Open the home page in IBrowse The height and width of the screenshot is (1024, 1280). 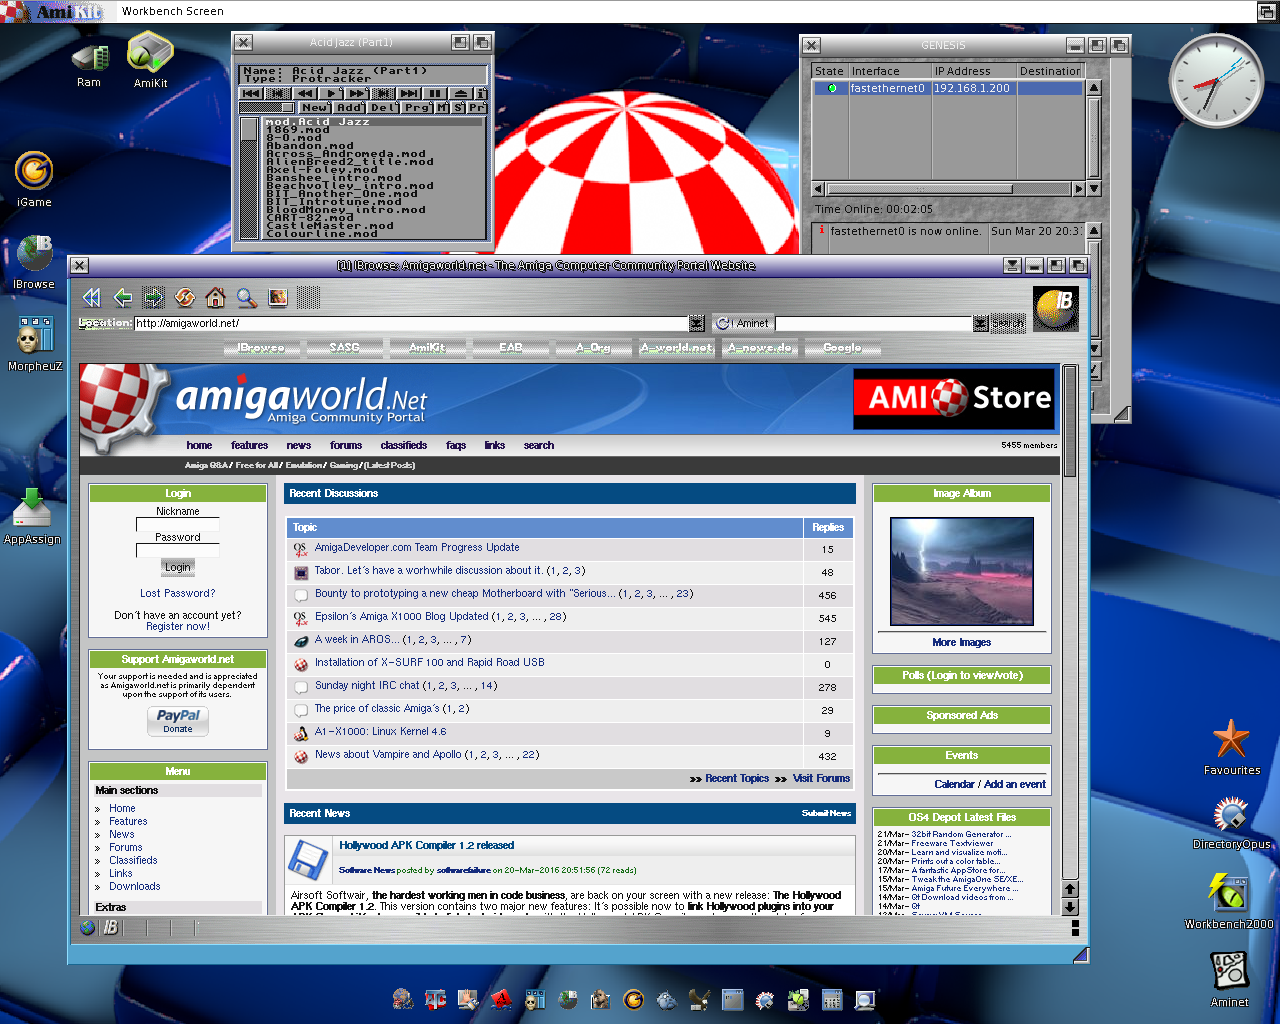pyautogui.click(x=215, y=297)
